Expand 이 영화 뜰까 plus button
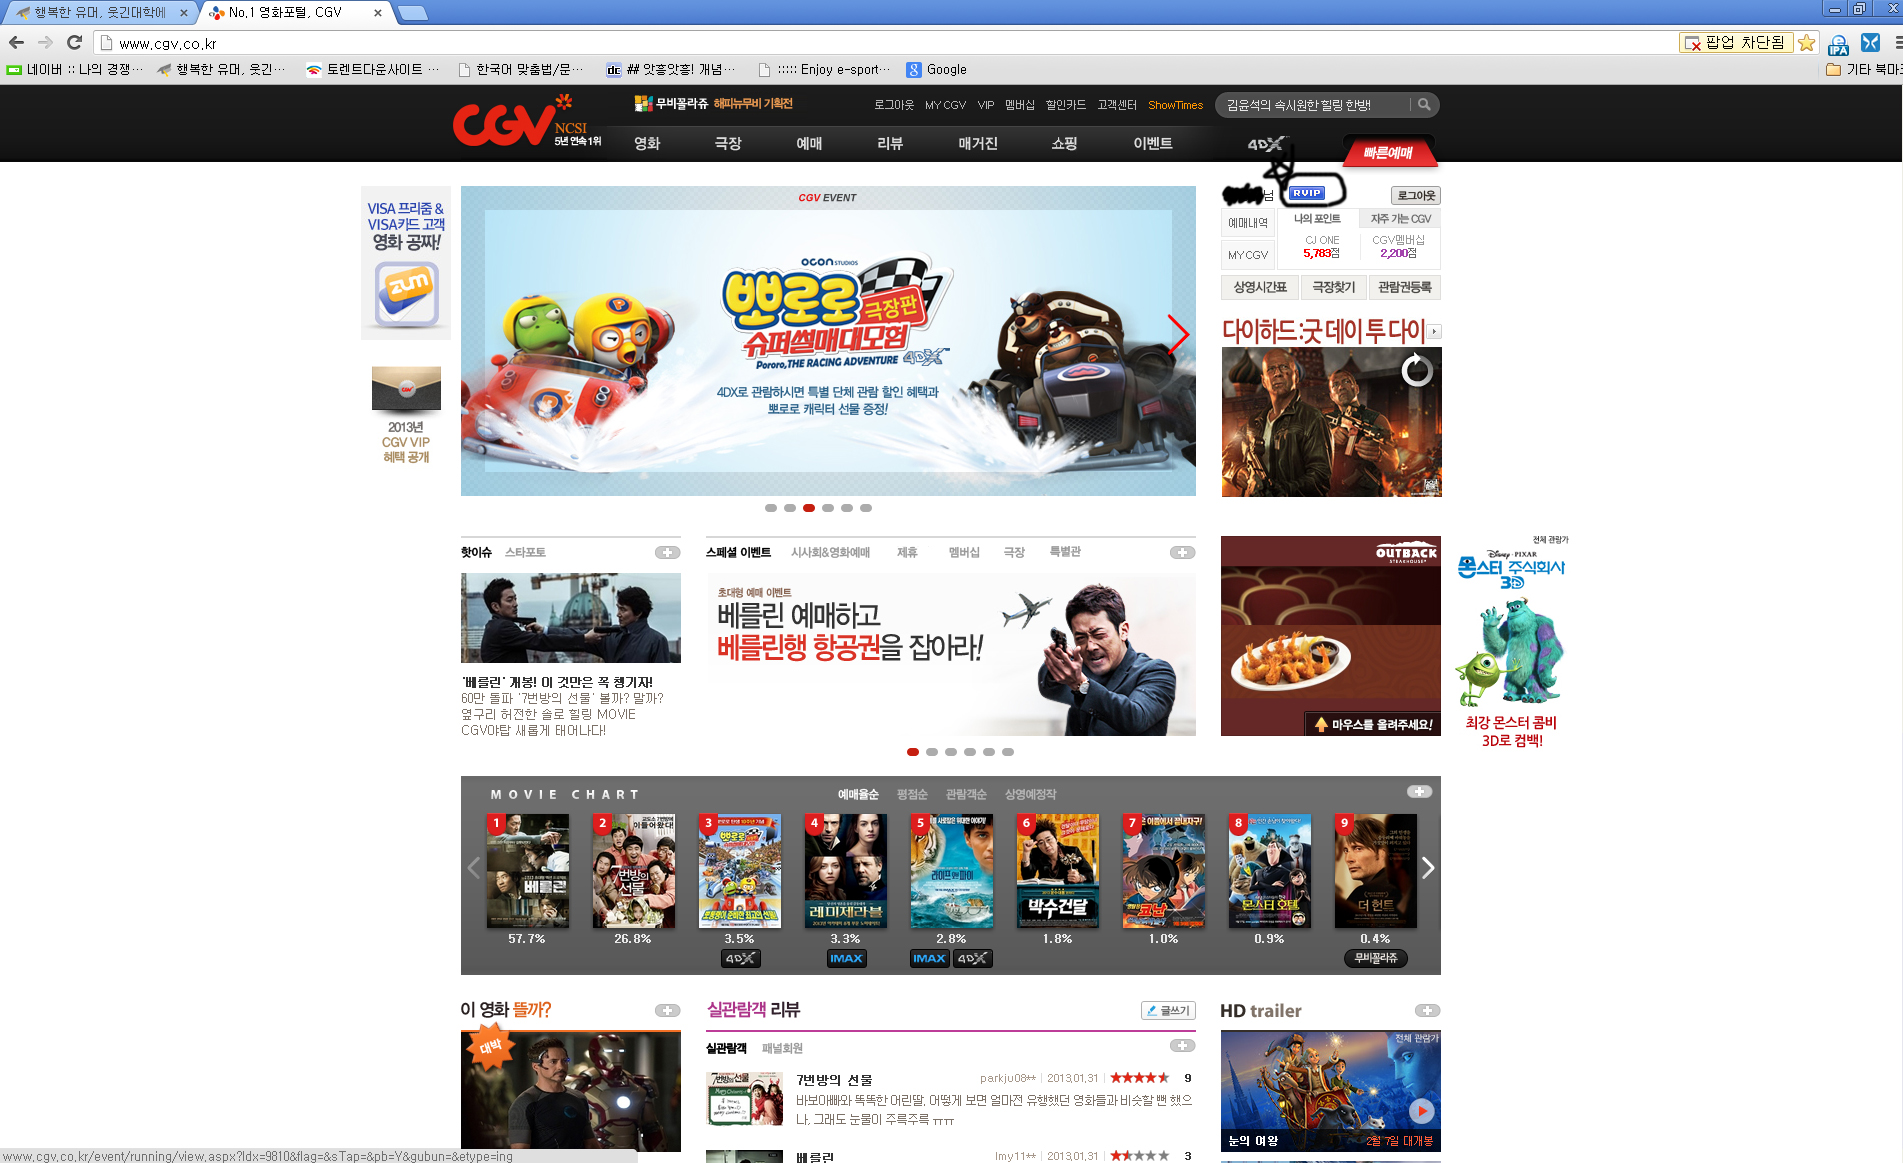 667,1010
